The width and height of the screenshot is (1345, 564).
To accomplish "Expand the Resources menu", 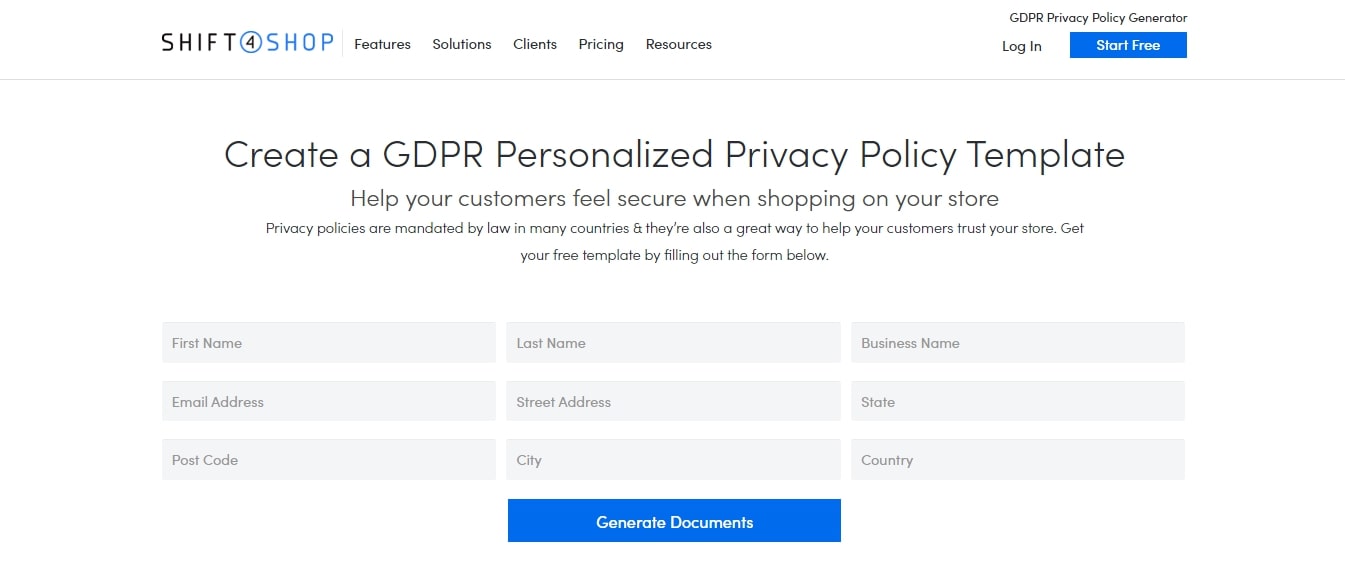I will coord(678,44).
